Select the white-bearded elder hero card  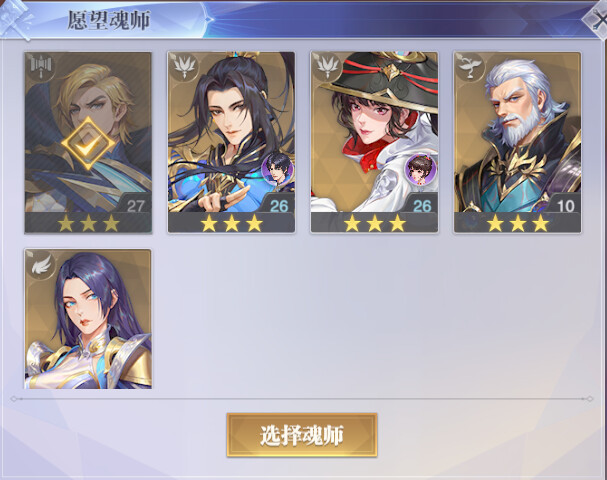(518, 142)
